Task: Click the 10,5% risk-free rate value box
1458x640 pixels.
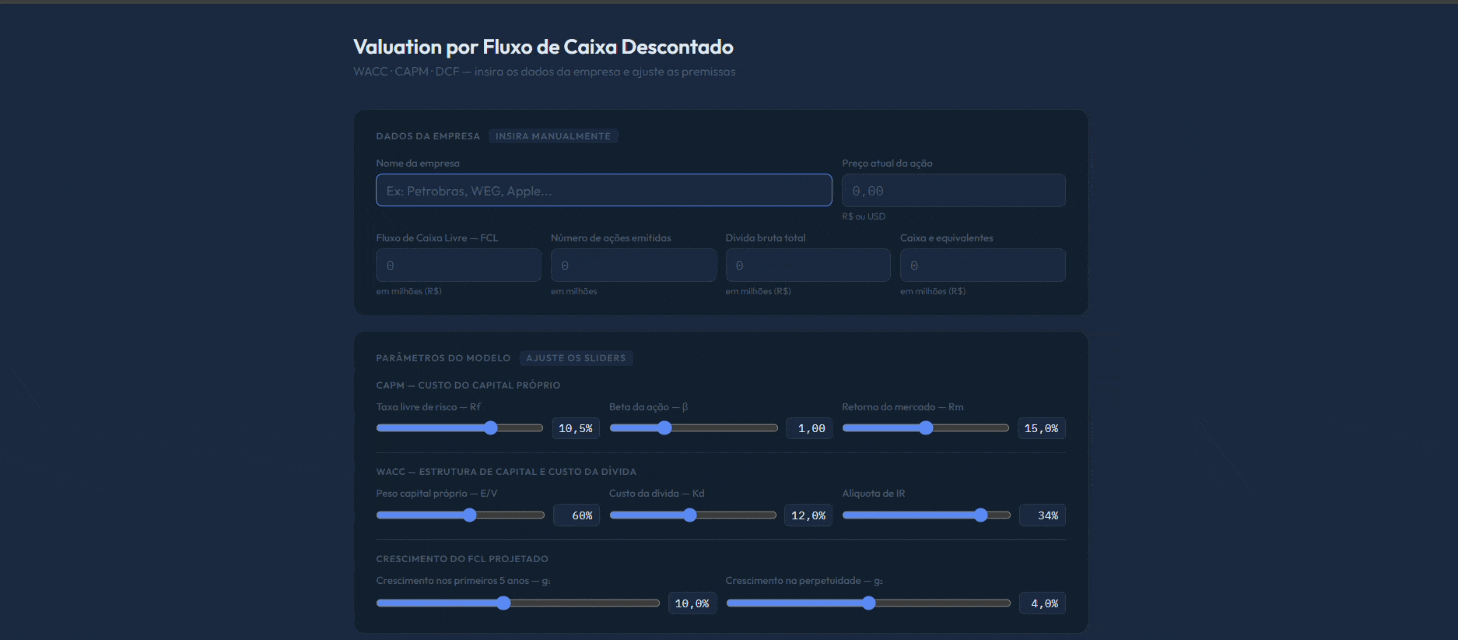Action: point(576,428)
